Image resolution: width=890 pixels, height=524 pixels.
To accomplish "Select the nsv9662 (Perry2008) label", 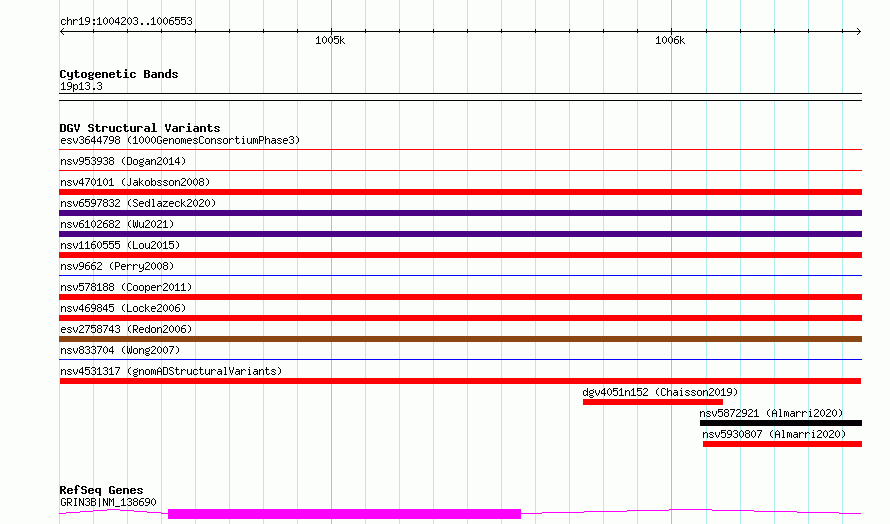I will [117, 266].
